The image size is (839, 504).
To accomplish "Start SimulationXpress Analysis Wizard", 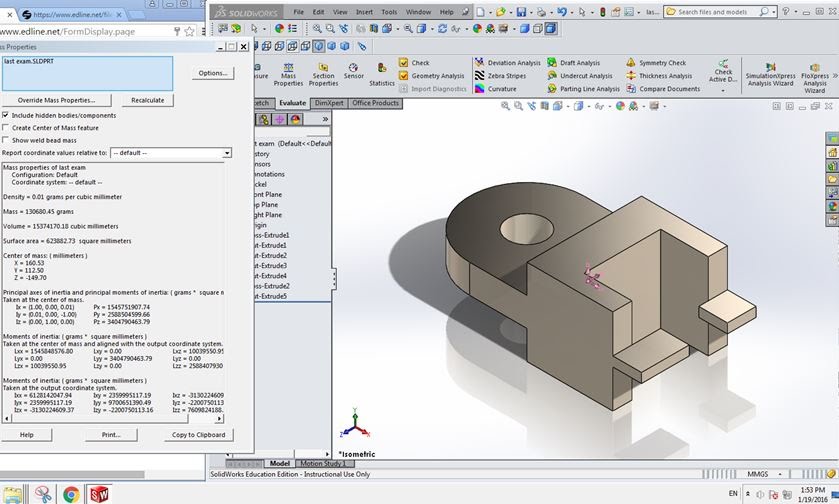I will (x=771, y=75).
